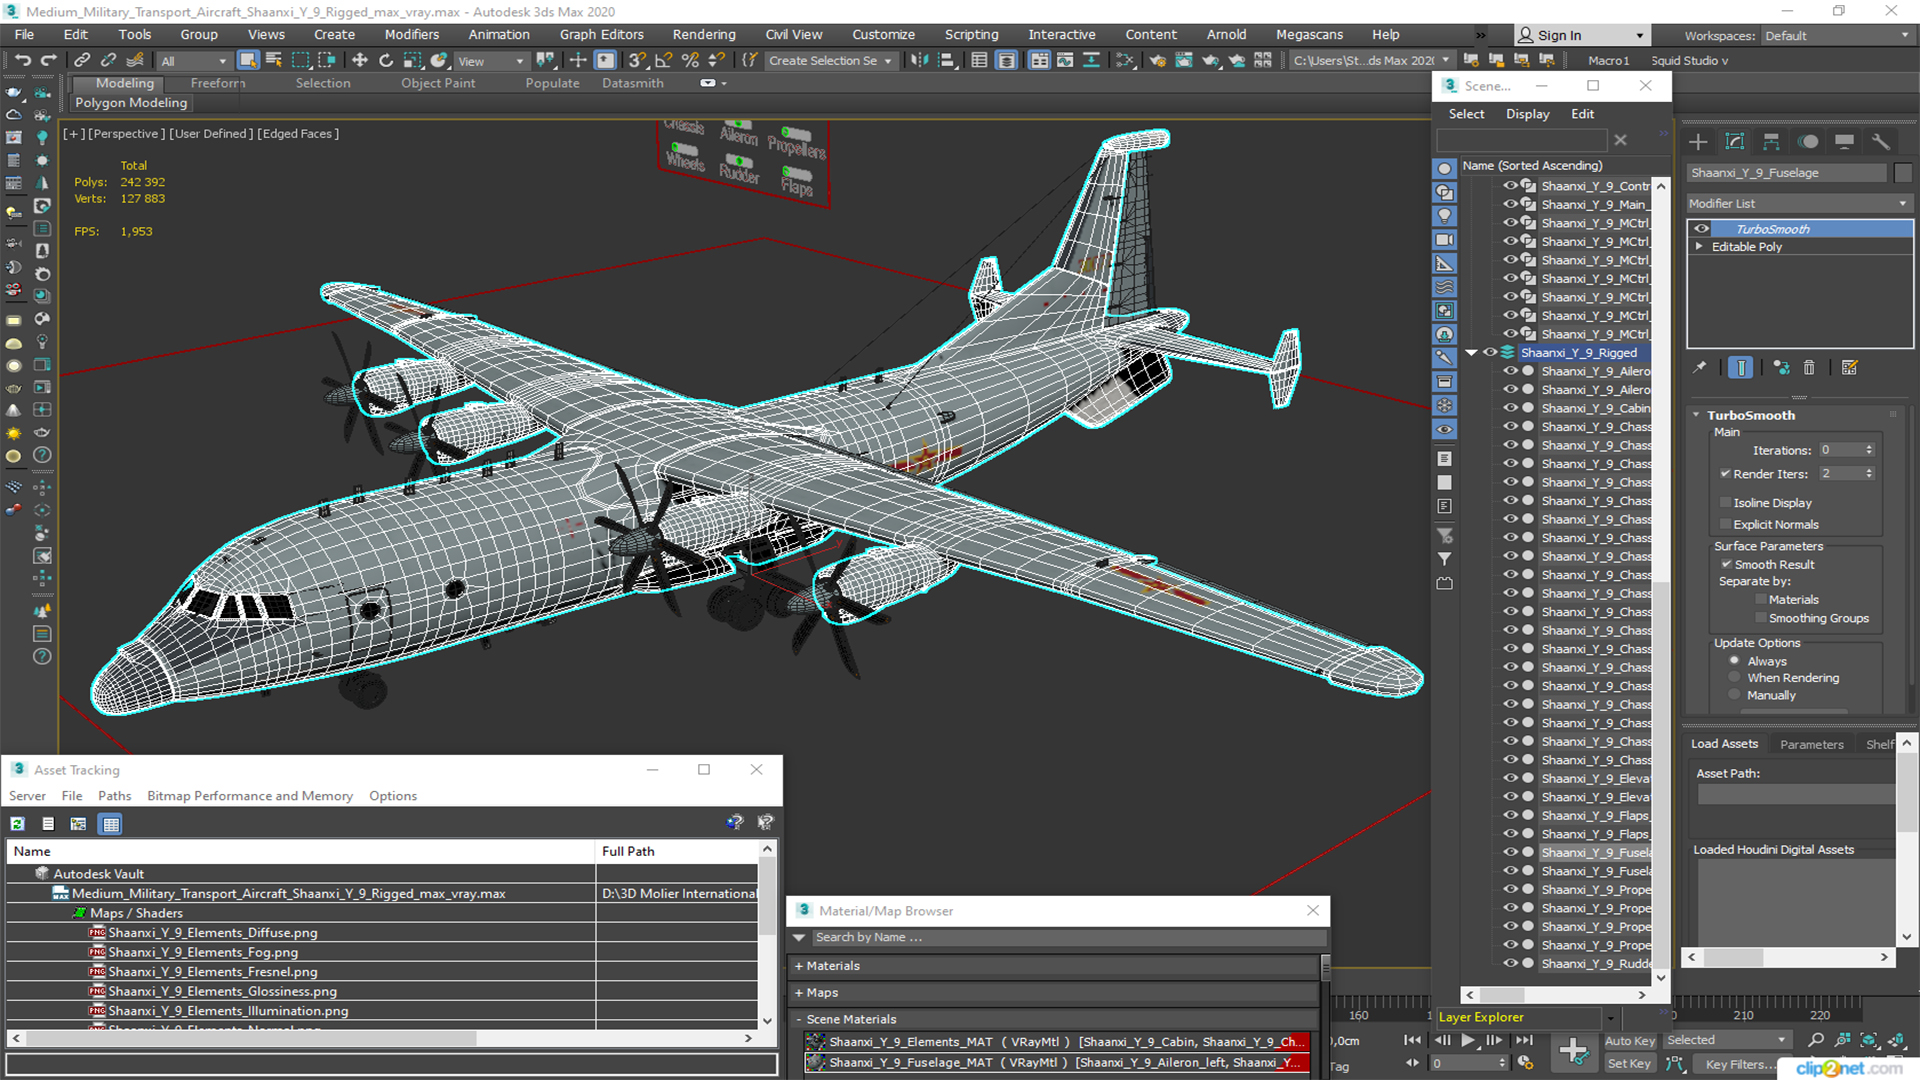Toggle Smooth Result checkbox in TurboSmooth
Screen dimensions: 1920x1080
coord(1727,564)
